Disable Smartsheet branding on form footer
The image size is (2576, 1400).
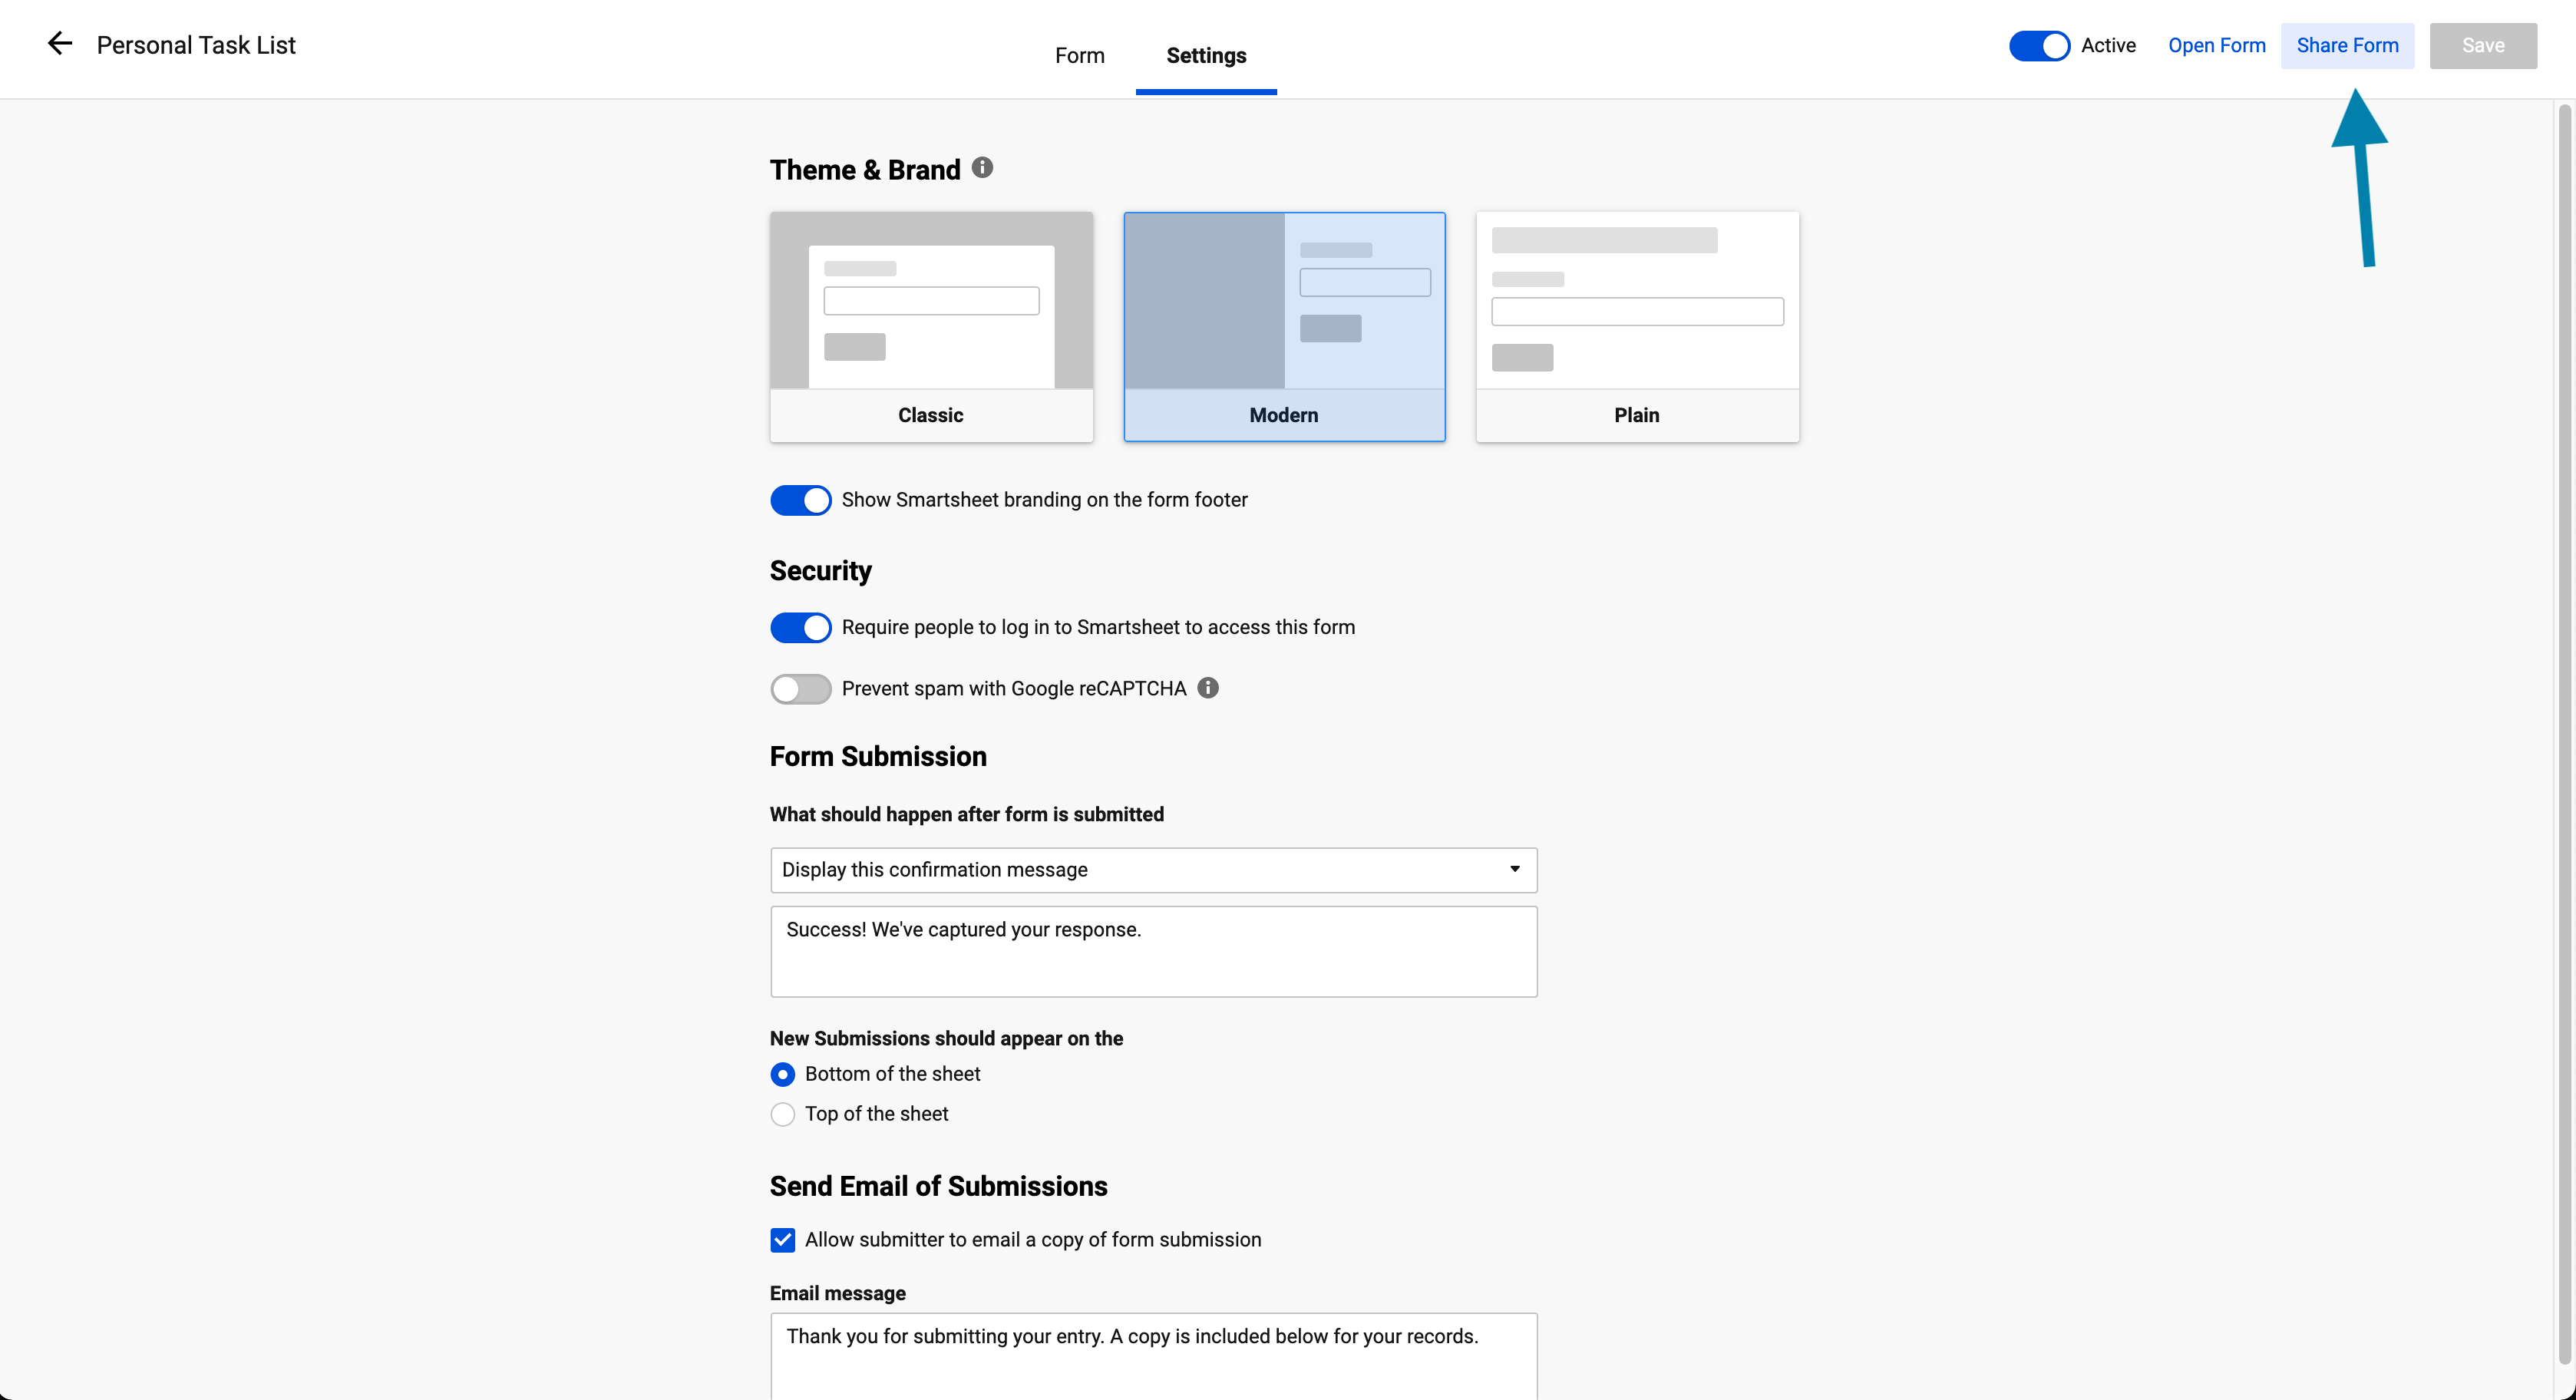click(x=800, y=500)
